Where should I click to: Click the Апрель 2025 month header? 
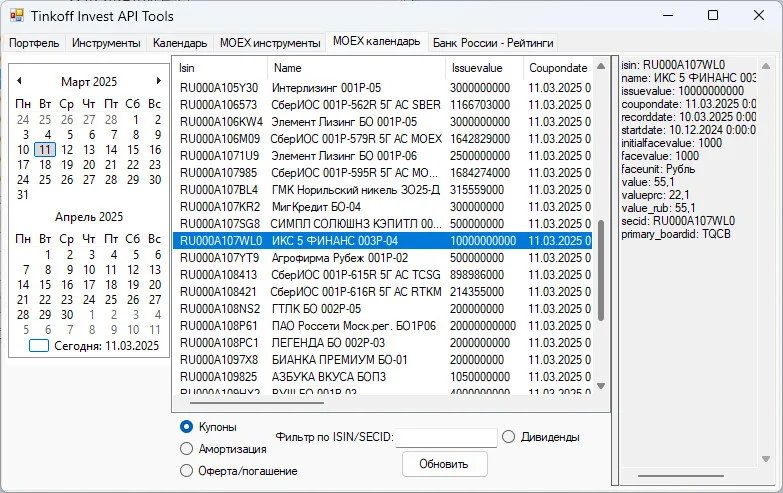click(89, 217)
